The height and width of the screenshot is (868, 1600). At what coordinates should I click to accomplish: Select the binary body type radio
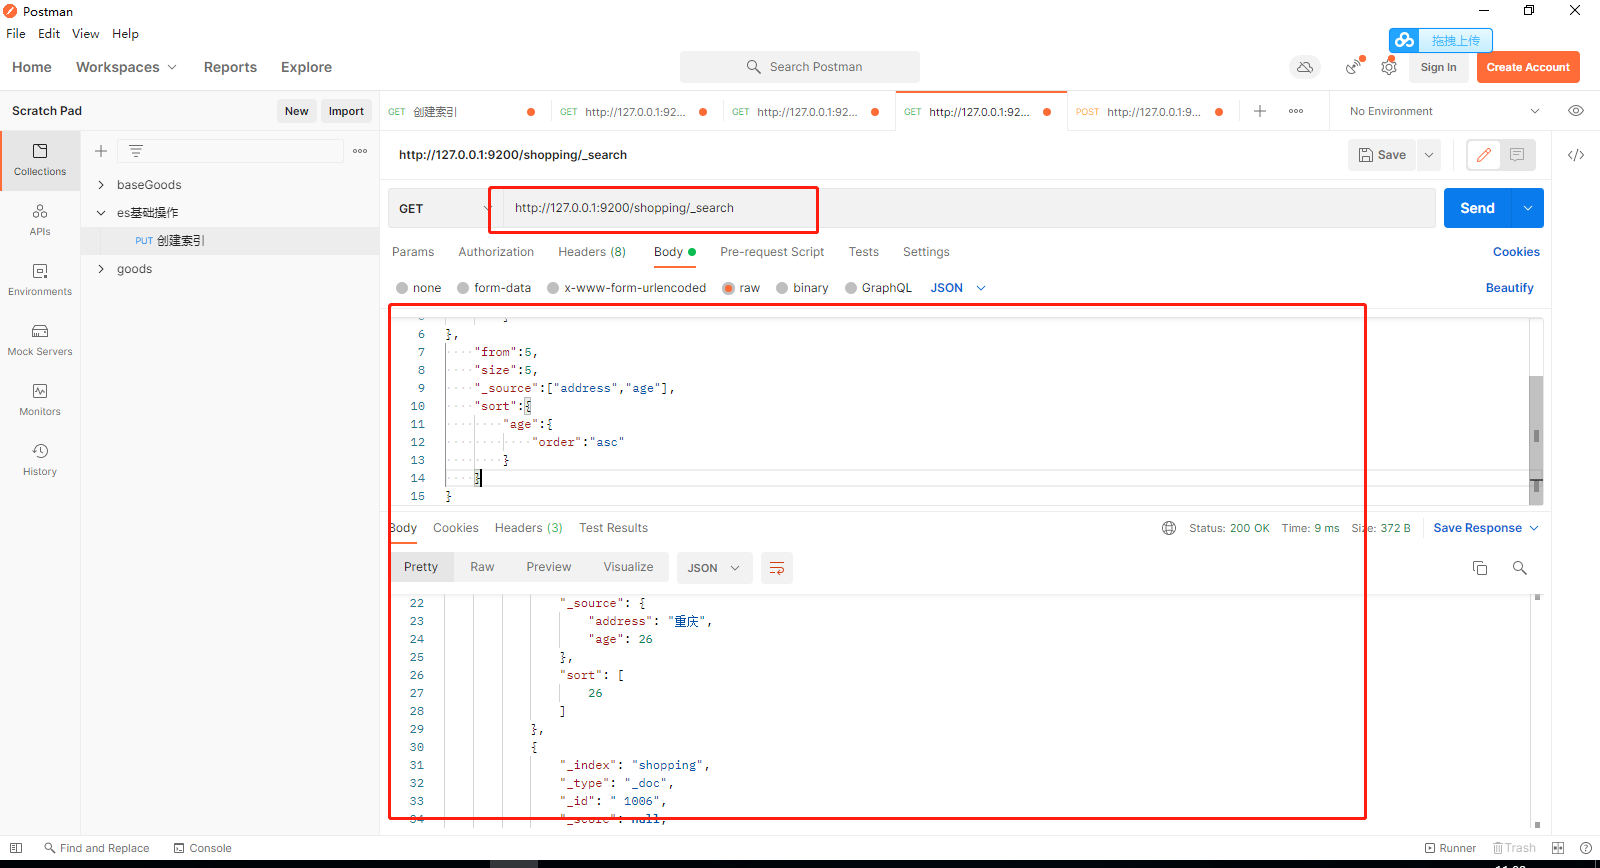[x=782, y=288]
